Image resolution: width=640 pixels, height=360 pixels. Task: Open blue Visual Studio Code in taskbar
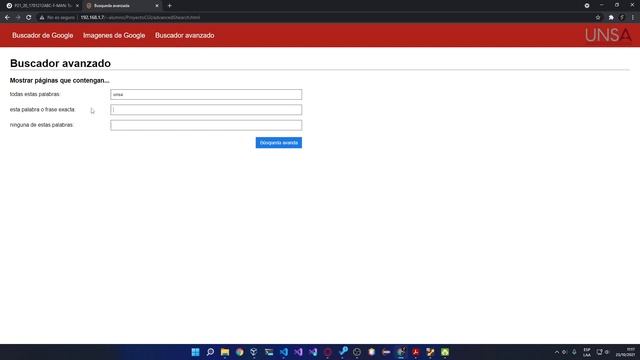[x=284, y=352]
